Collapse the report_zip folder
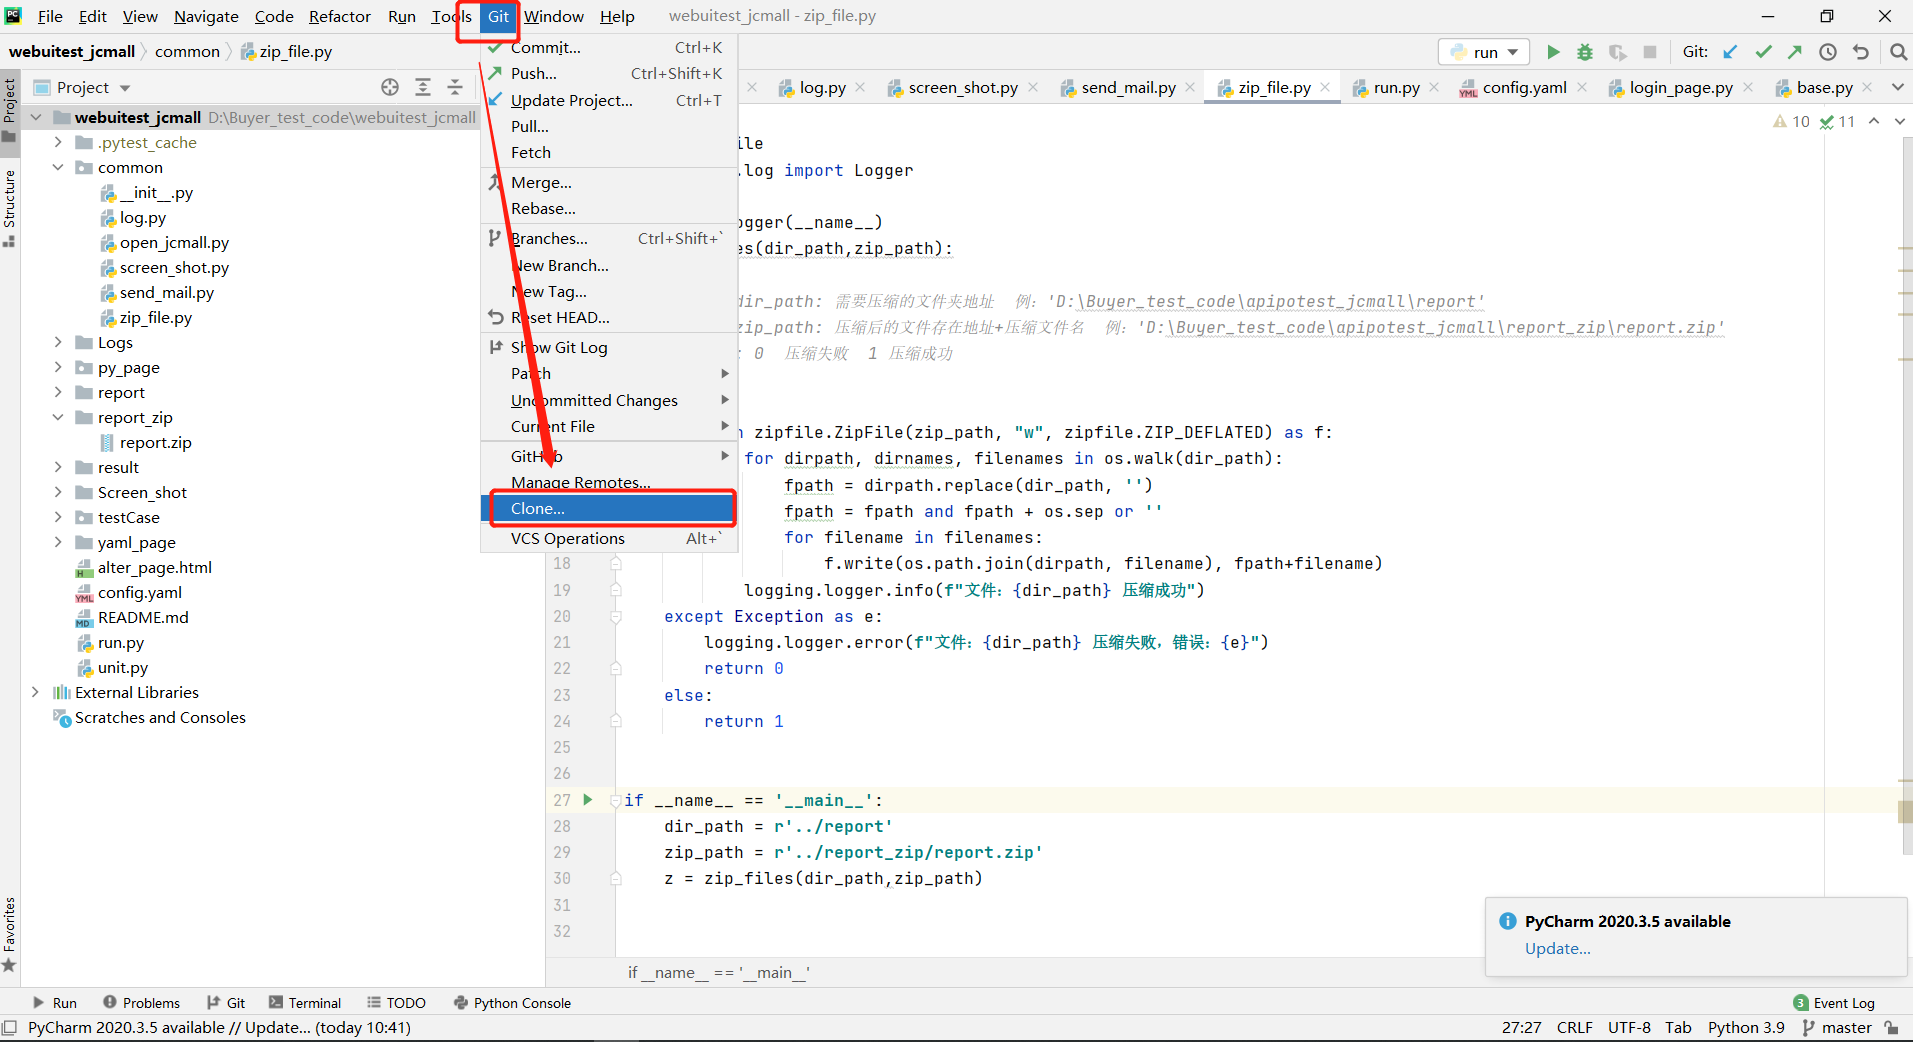The height and width of the screenshot is (1042, 1913). pyautogui.click(x=58, y=417)
